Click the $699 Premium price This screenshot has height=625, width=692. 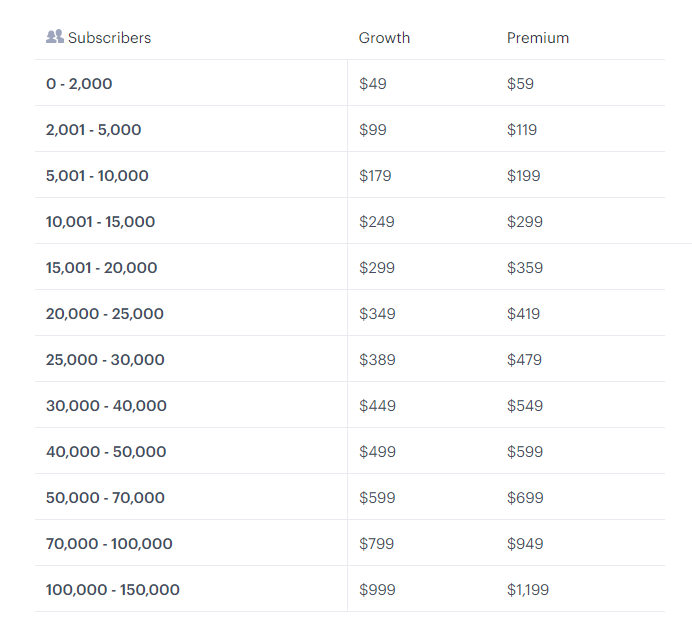tap(525, 498)
